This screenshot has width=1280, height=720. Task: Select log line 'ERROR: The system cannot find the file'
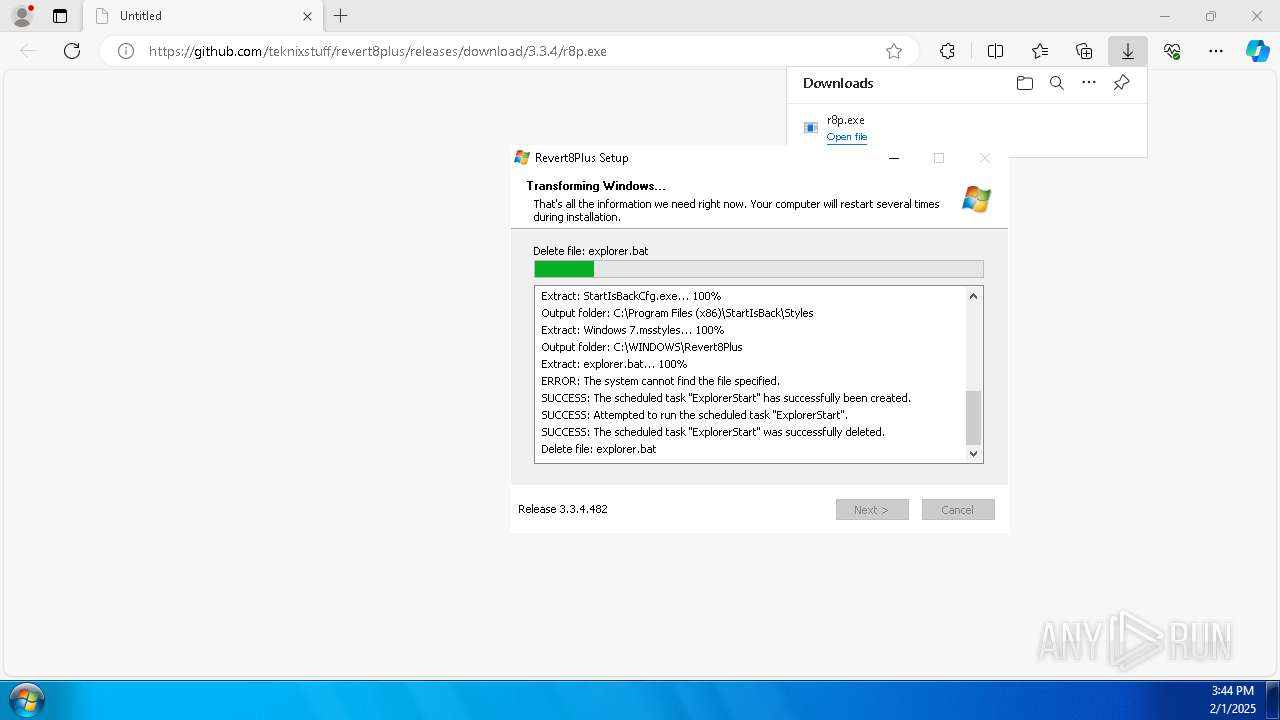click(x=660, y=381)
